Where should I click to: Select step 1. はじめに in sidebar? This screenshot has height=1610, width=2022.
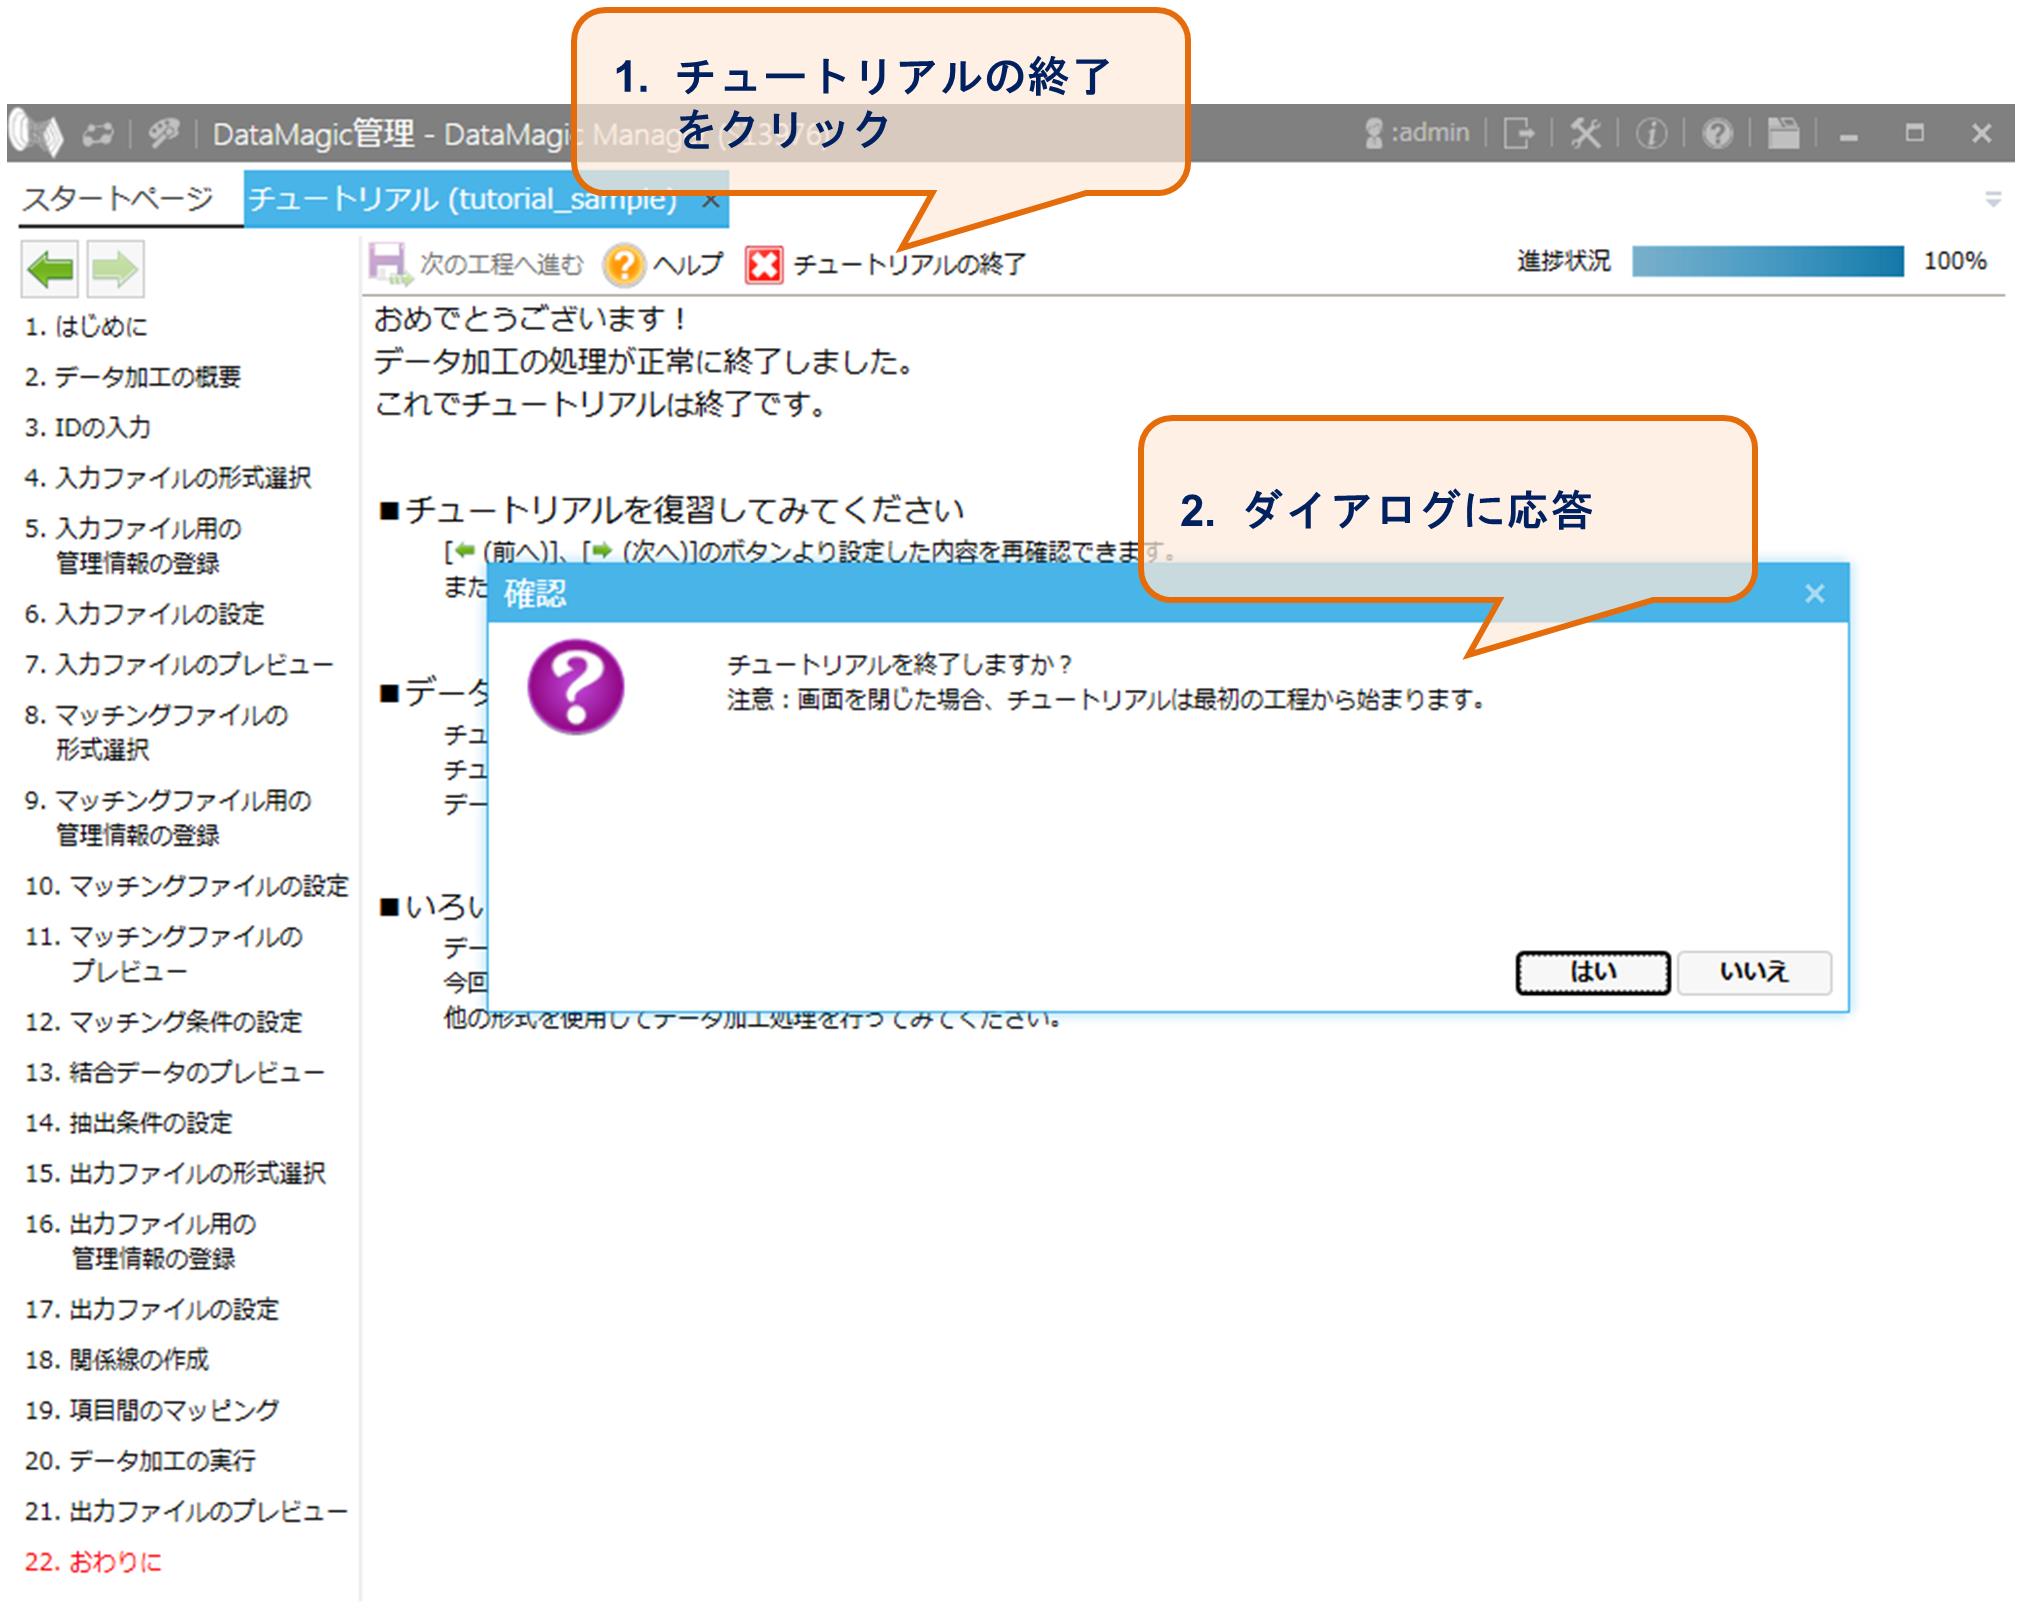pos(86,326)
